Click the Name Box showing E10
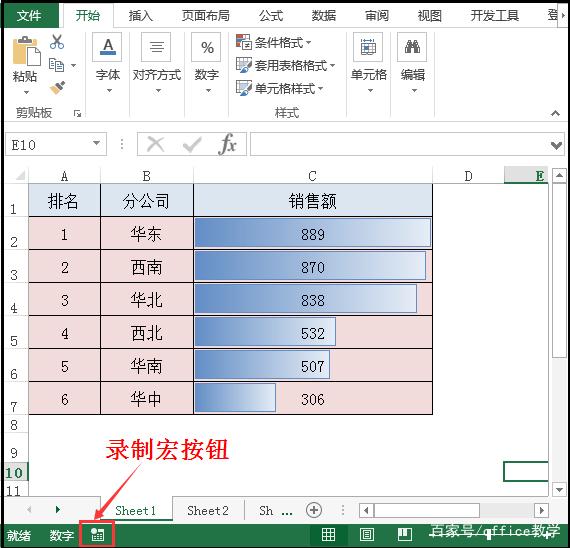The height and width of the screenshot is (548, 570). pyautogui.click(x=56, y=144)
